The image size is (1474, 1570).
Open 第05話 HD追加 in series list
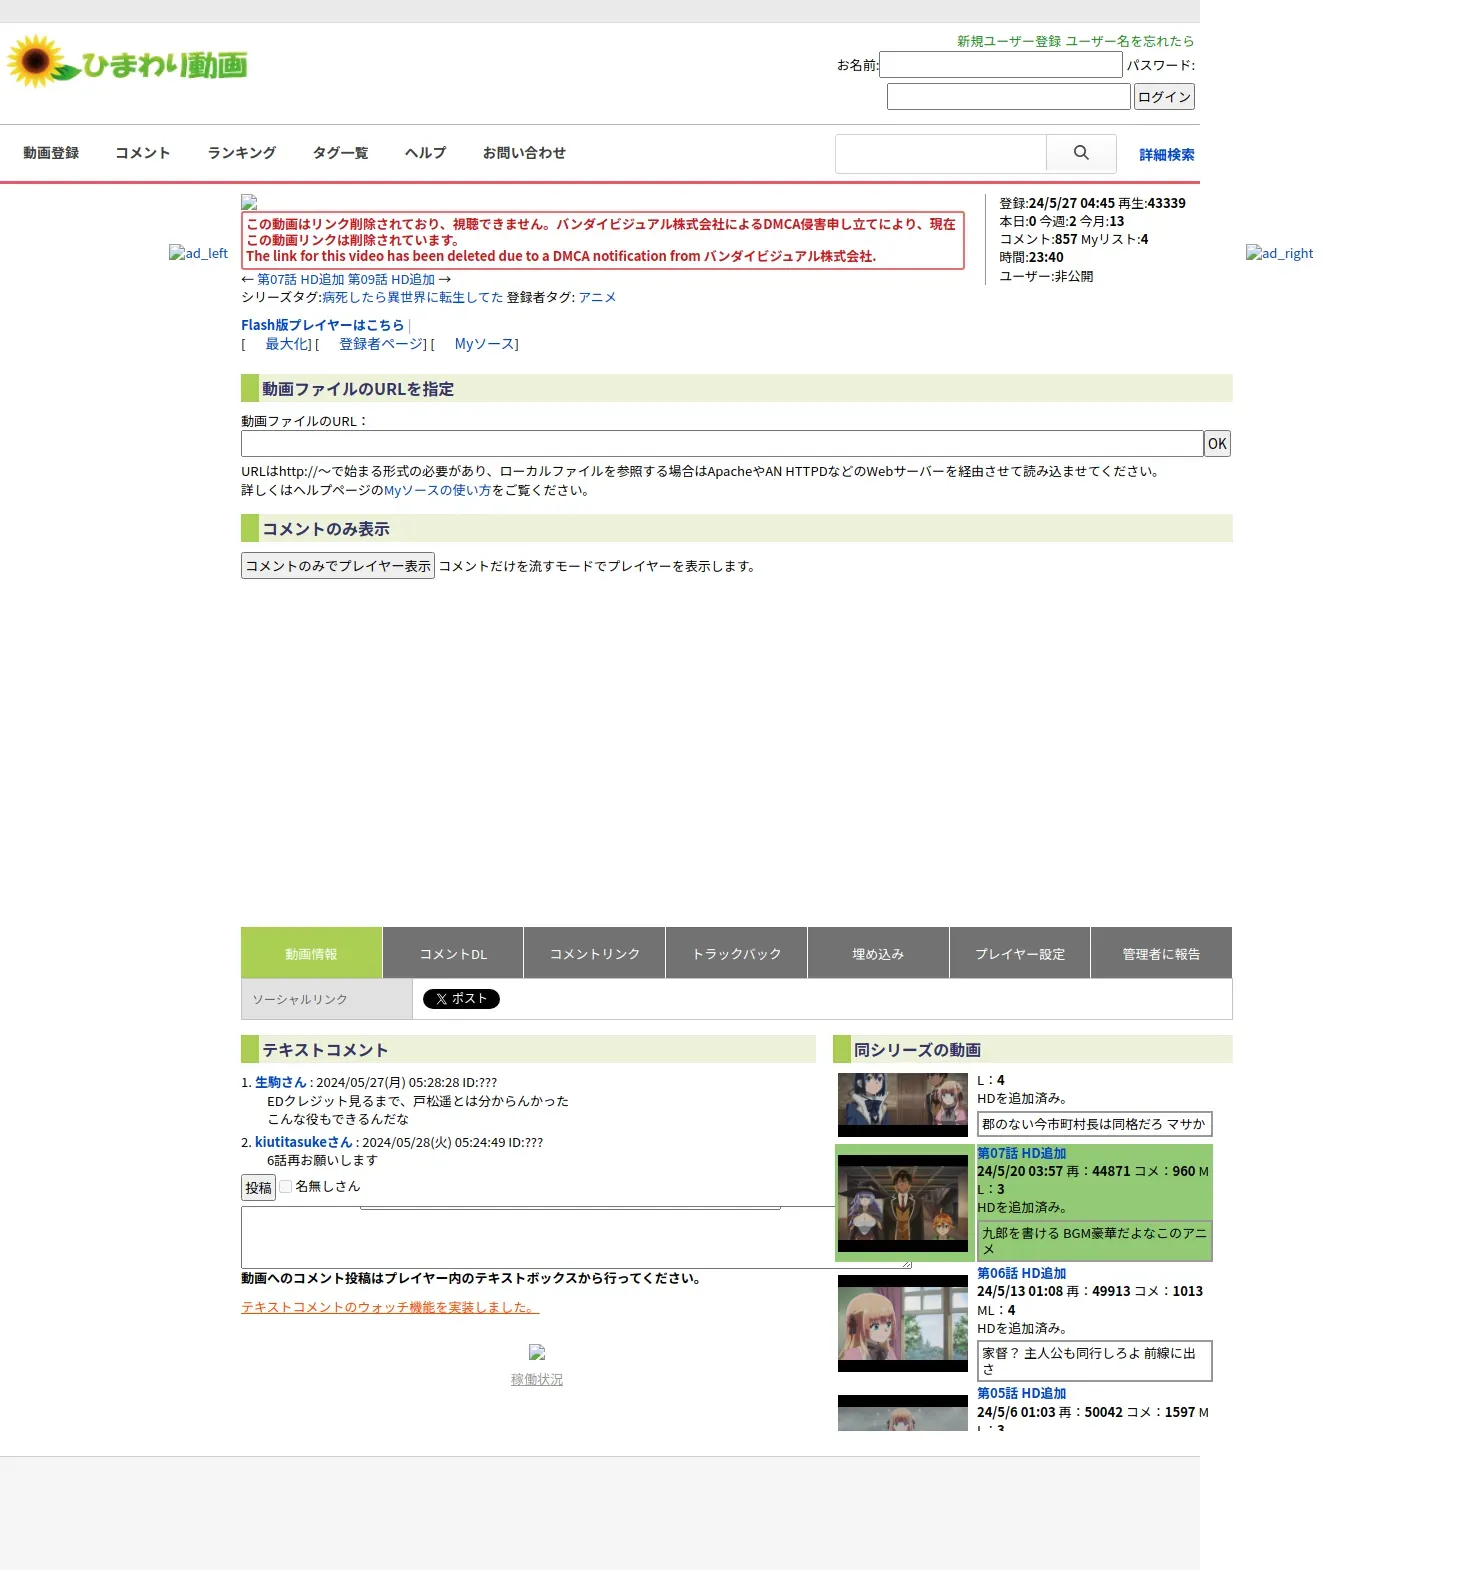(x=1021, y=1393)
